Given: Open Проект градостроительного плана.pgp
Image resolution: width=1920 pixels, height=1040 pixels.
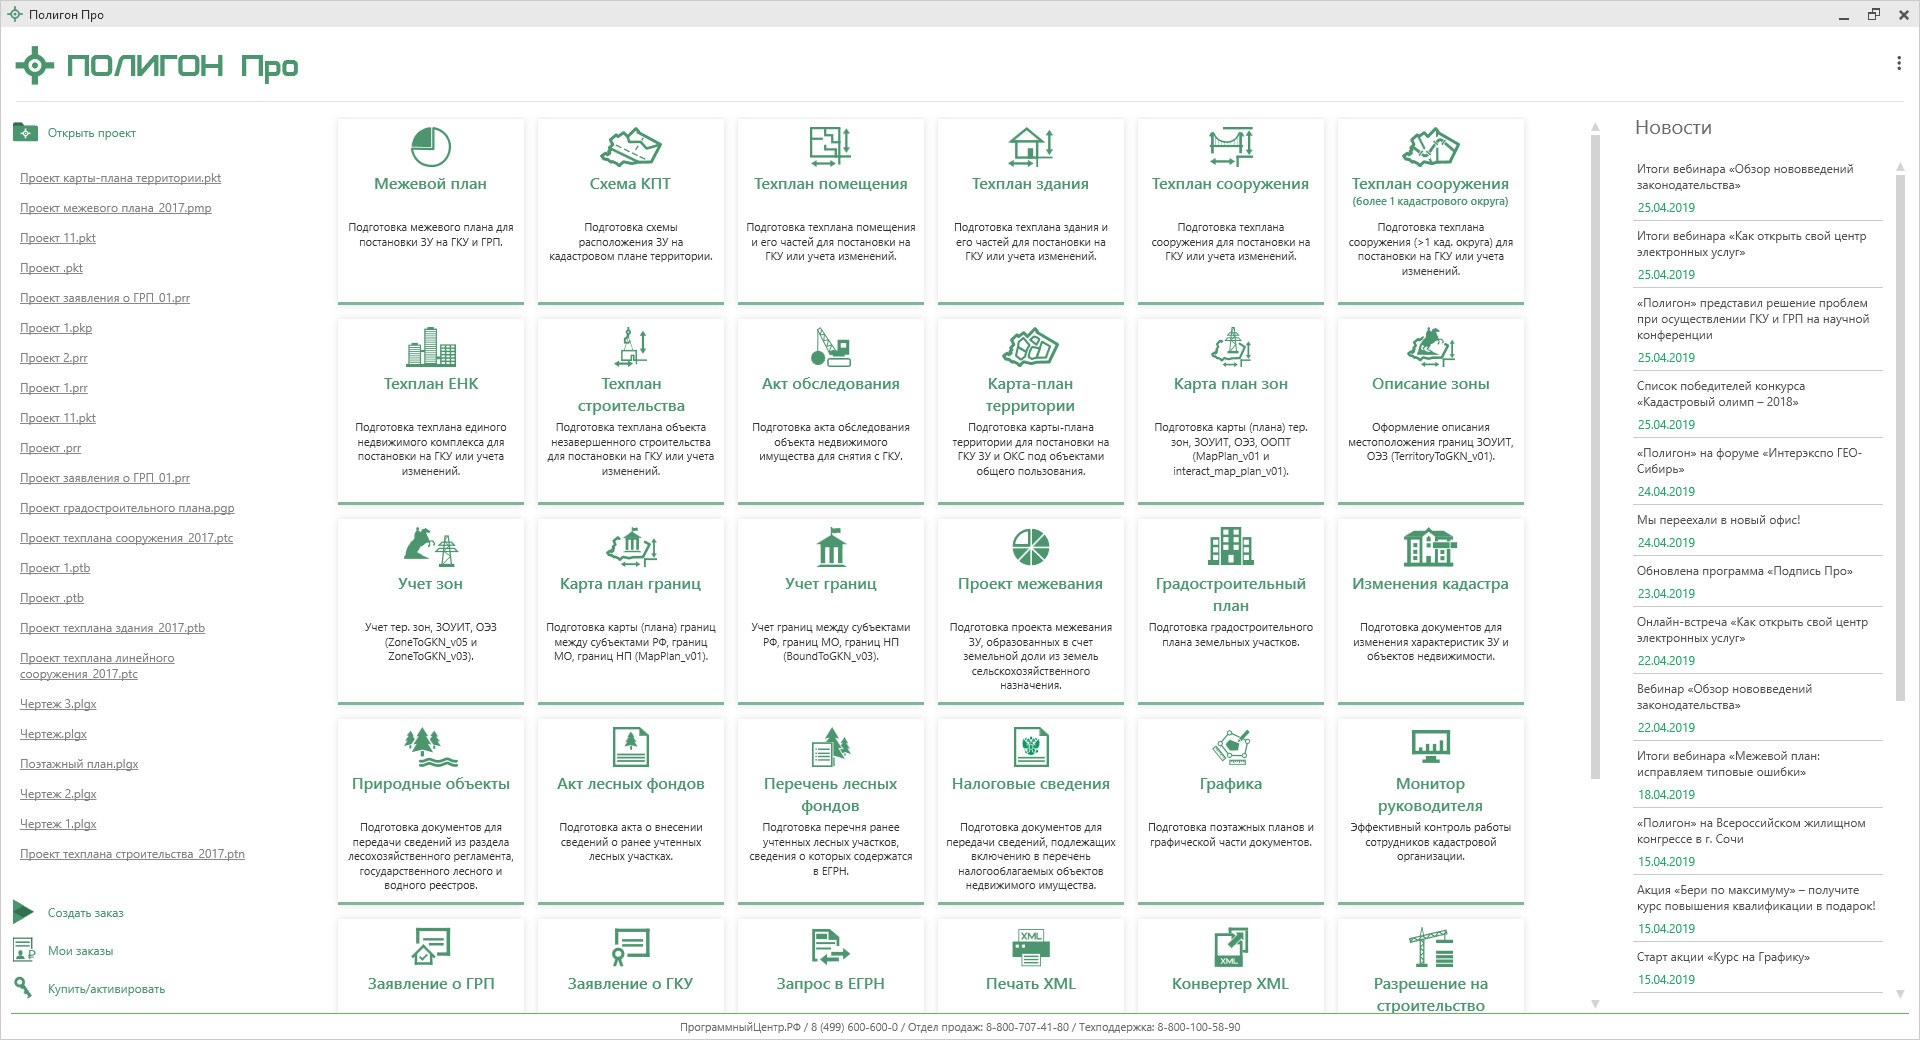Looking at the screenshot, I should pos(127,508).
